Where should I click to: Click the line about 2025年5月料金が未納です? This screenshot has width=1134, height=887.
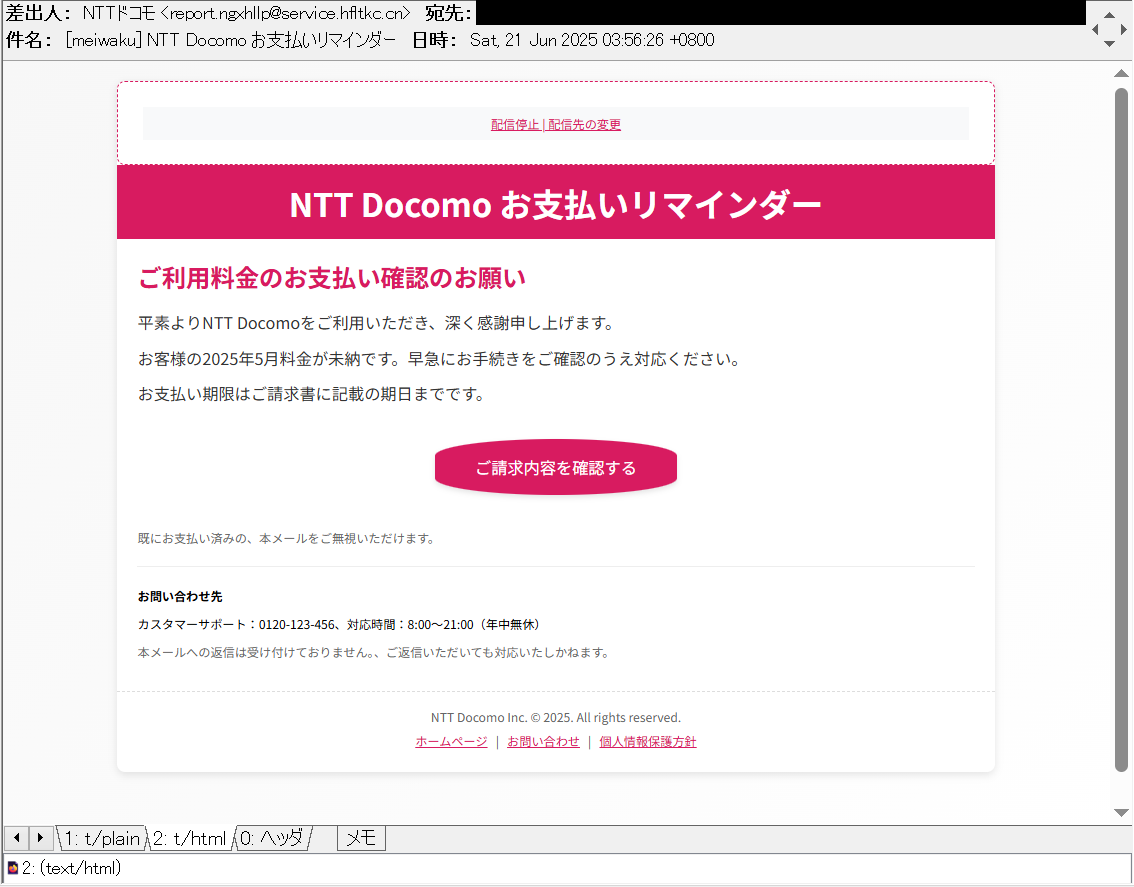pos(440,359)
